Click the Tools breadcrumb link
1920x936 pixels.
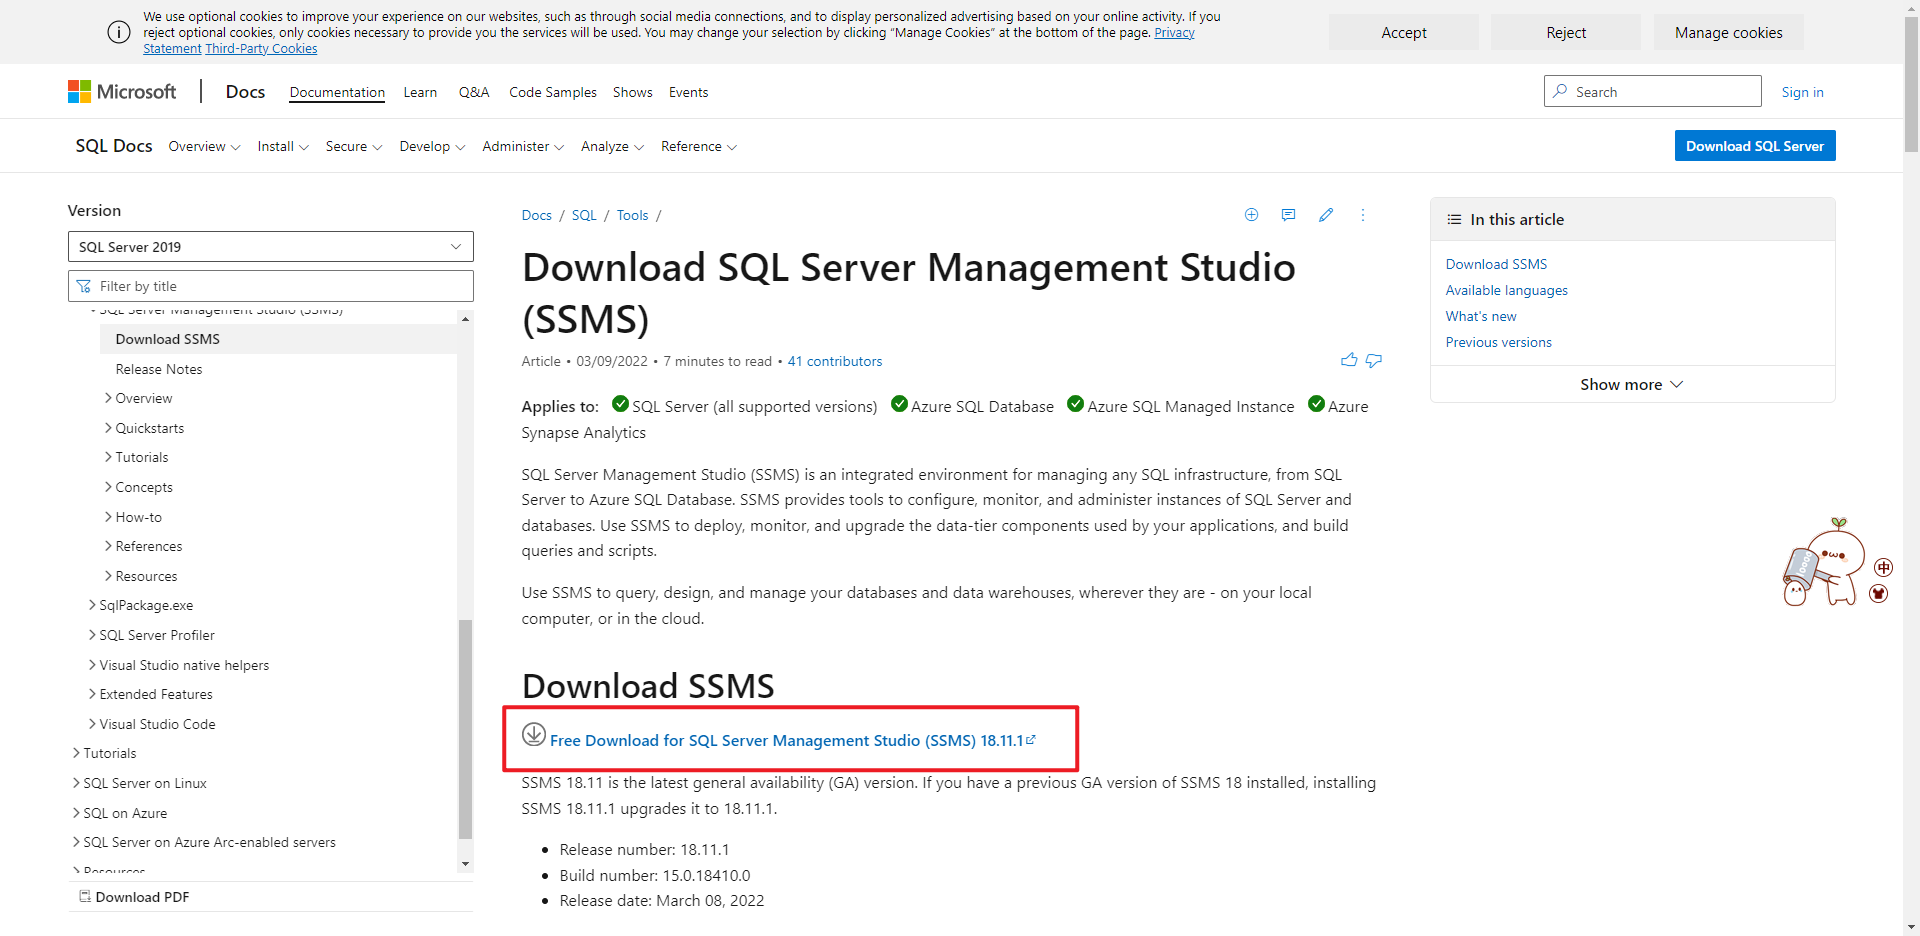tap(632, 215)
